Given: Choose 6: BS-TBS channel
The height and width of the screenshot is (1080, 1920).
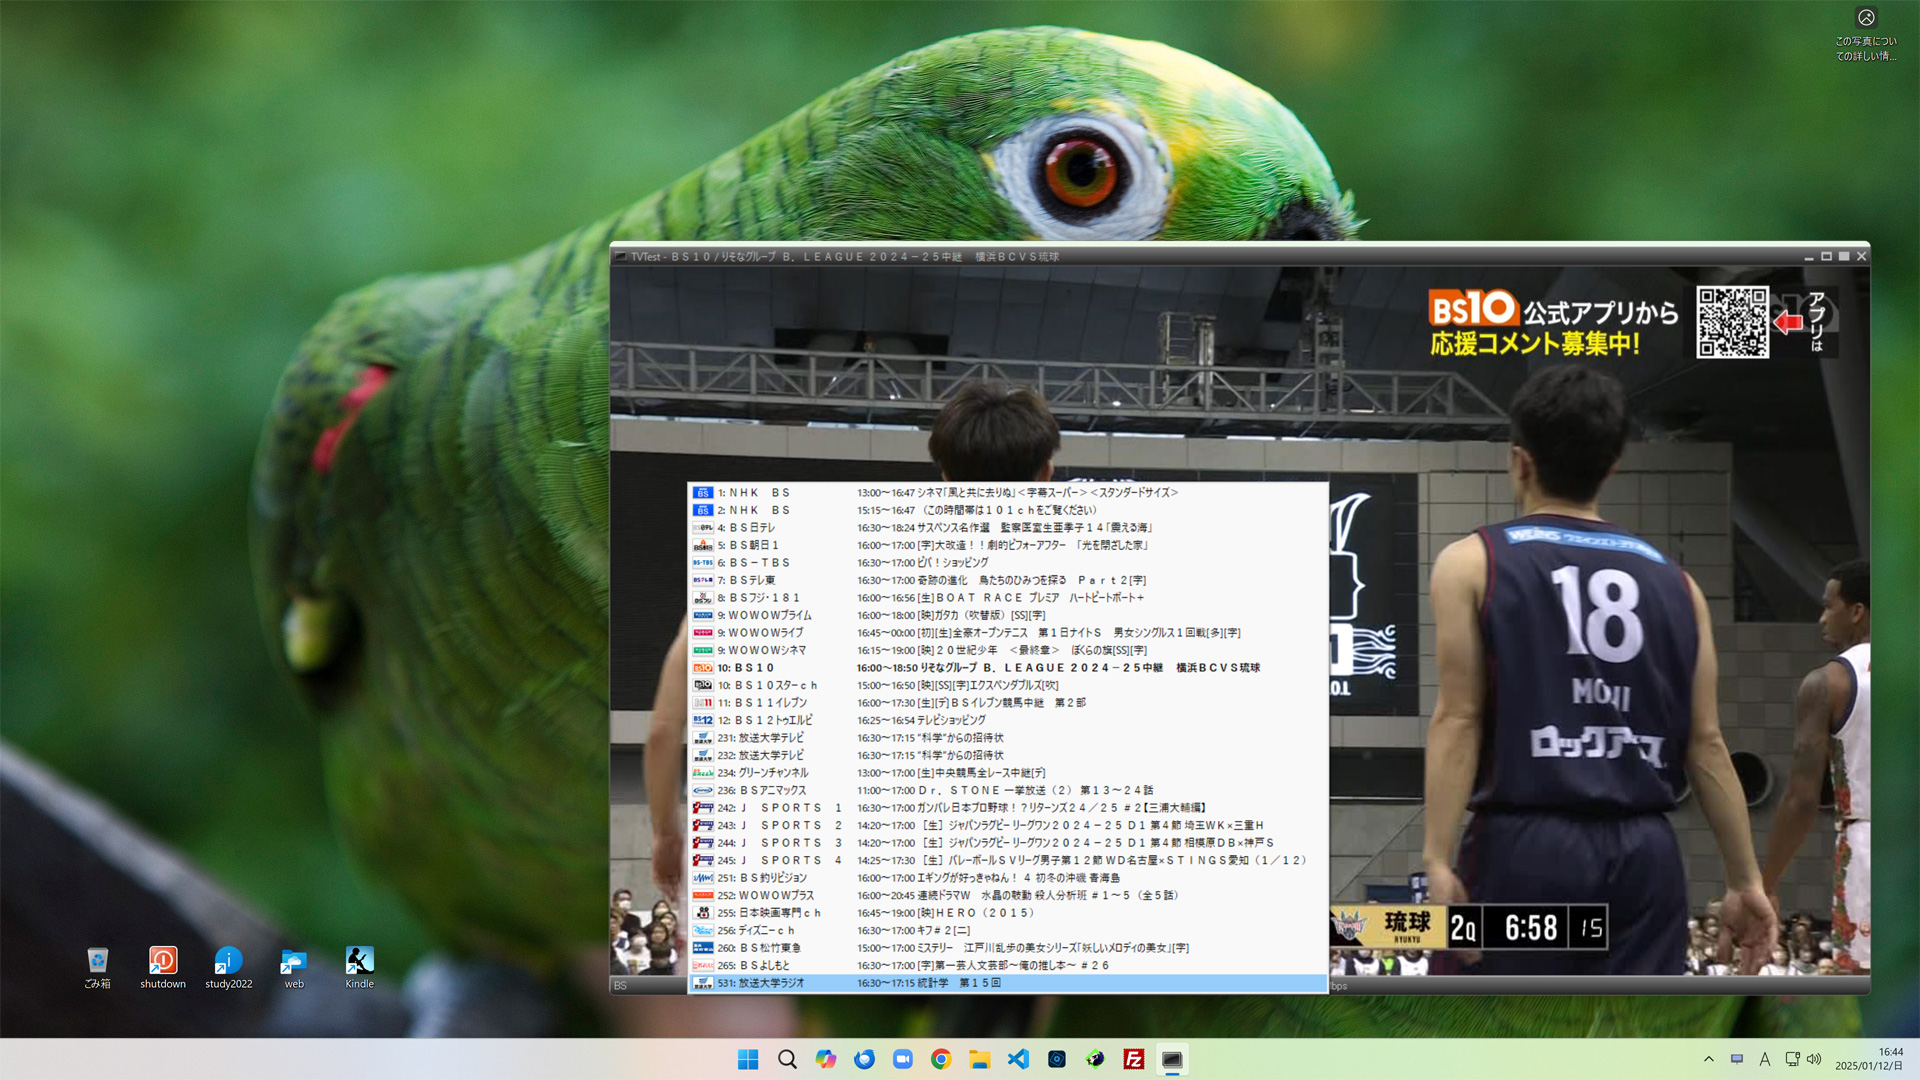Looking at the screenshot, I should [1008, 563].
